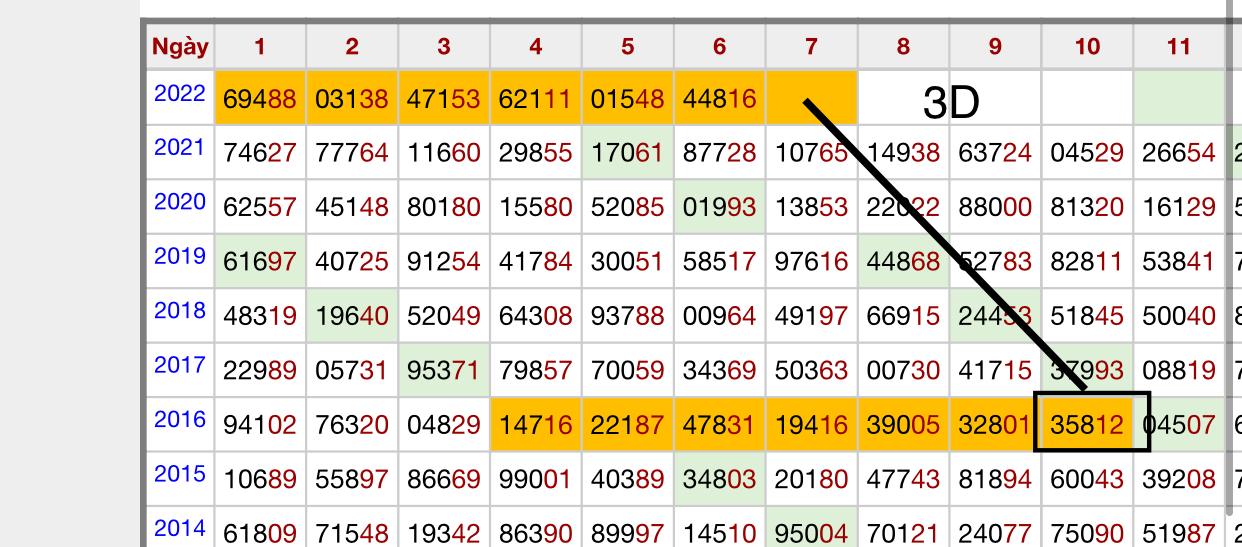Click result 91254
The width and height of the screenshot is (1242, 547).
(x=444, y=262)
